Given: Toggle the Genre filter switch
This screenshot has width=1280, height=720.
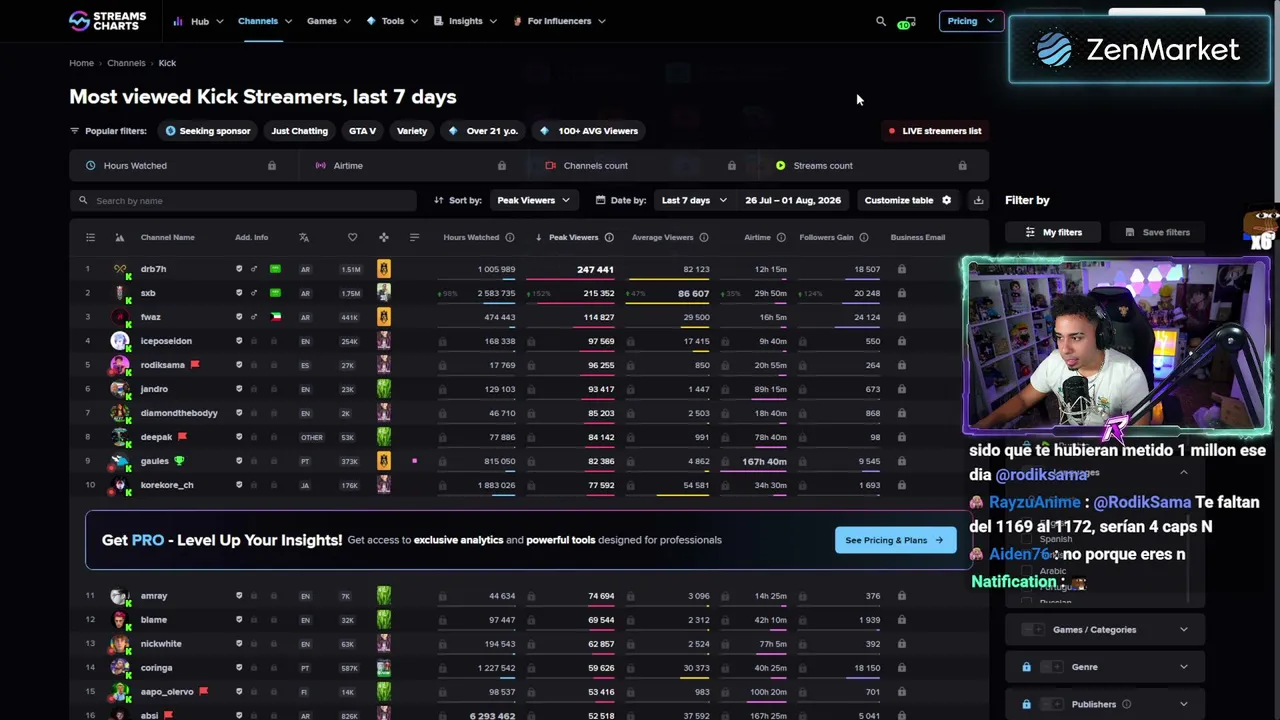Looking at the screenshot, I should (x=1051, y=667).
